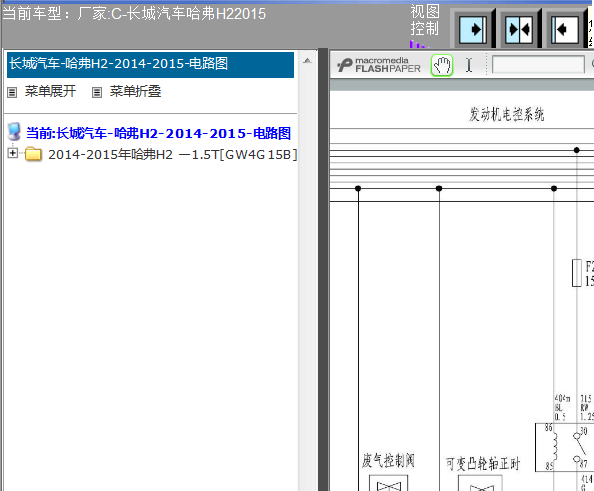Expand the 2014-2015年哈弗H2 folder node
This screenshot has height=491, width=594.
point(13,153)
